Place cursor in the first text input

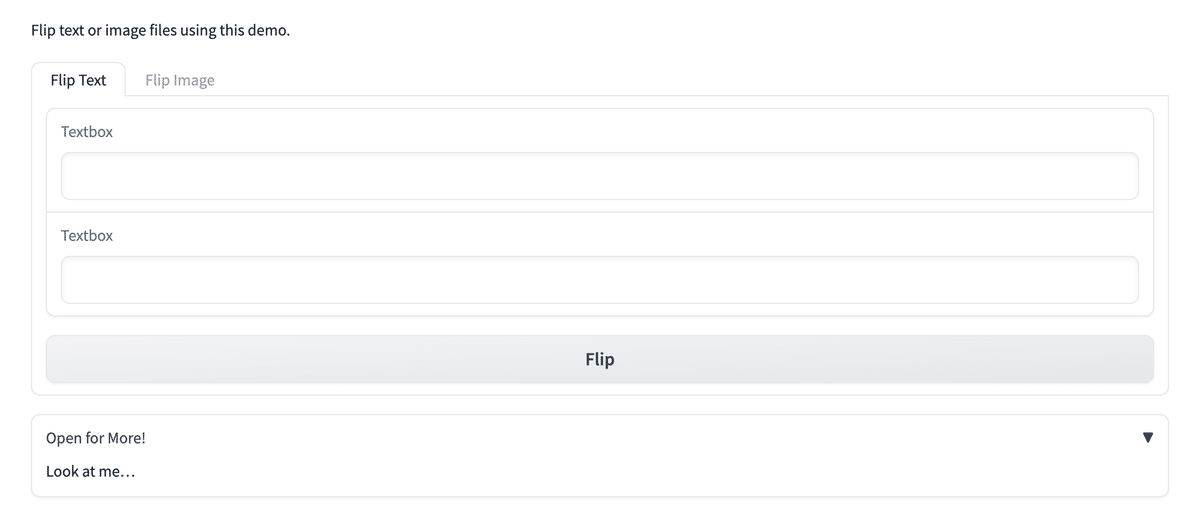[599, 176]
